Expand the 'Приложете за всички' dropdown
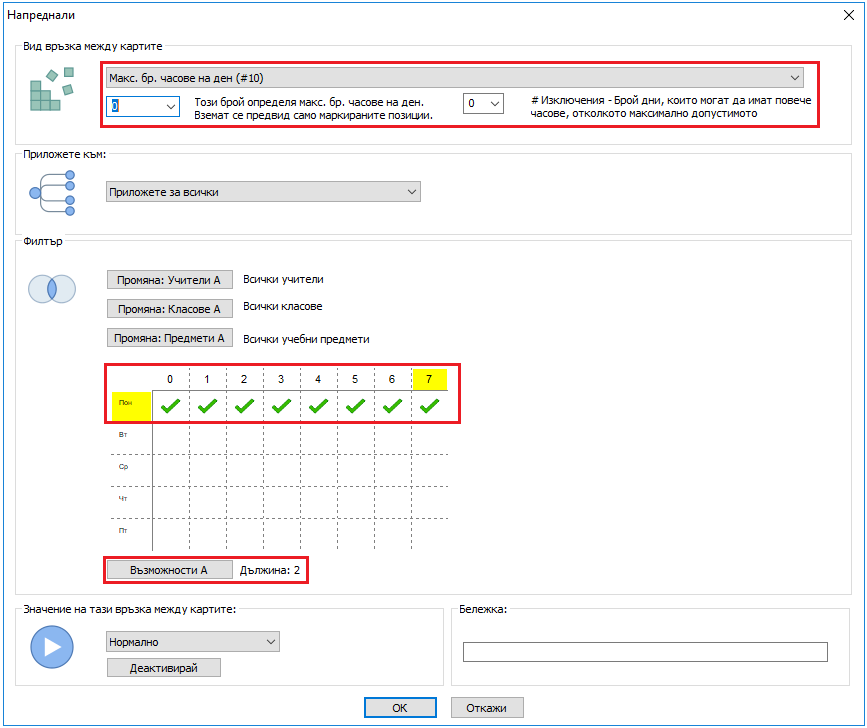 pos(263,192)
